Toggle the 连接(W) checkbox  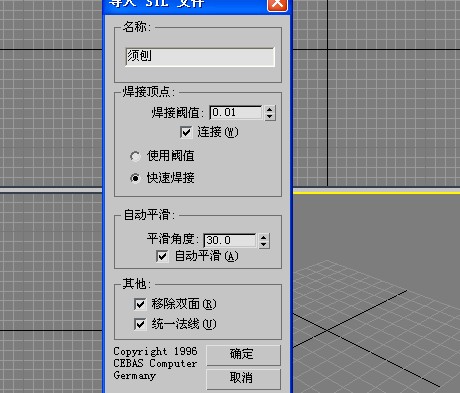click(x=186, y=132)
